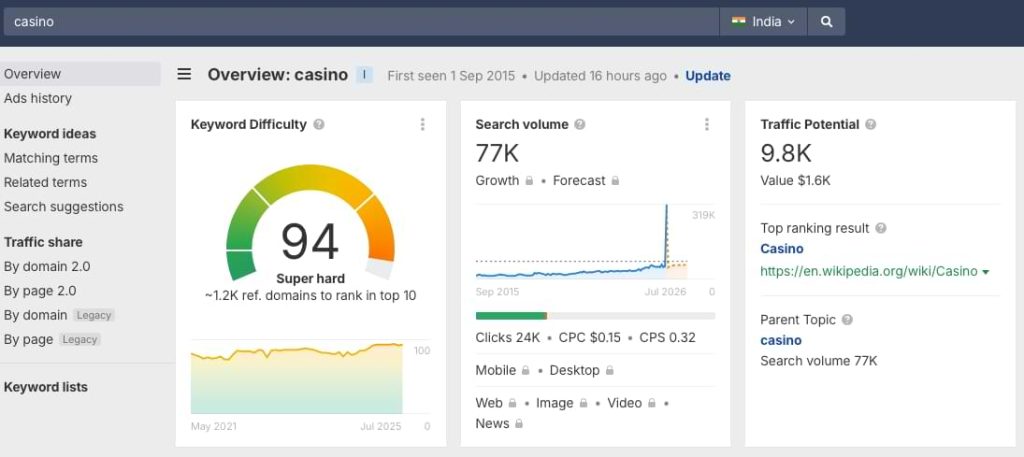Click help icon next to Top ranking result
This screenshot has width=1024, height=457.
pos(880,228)
